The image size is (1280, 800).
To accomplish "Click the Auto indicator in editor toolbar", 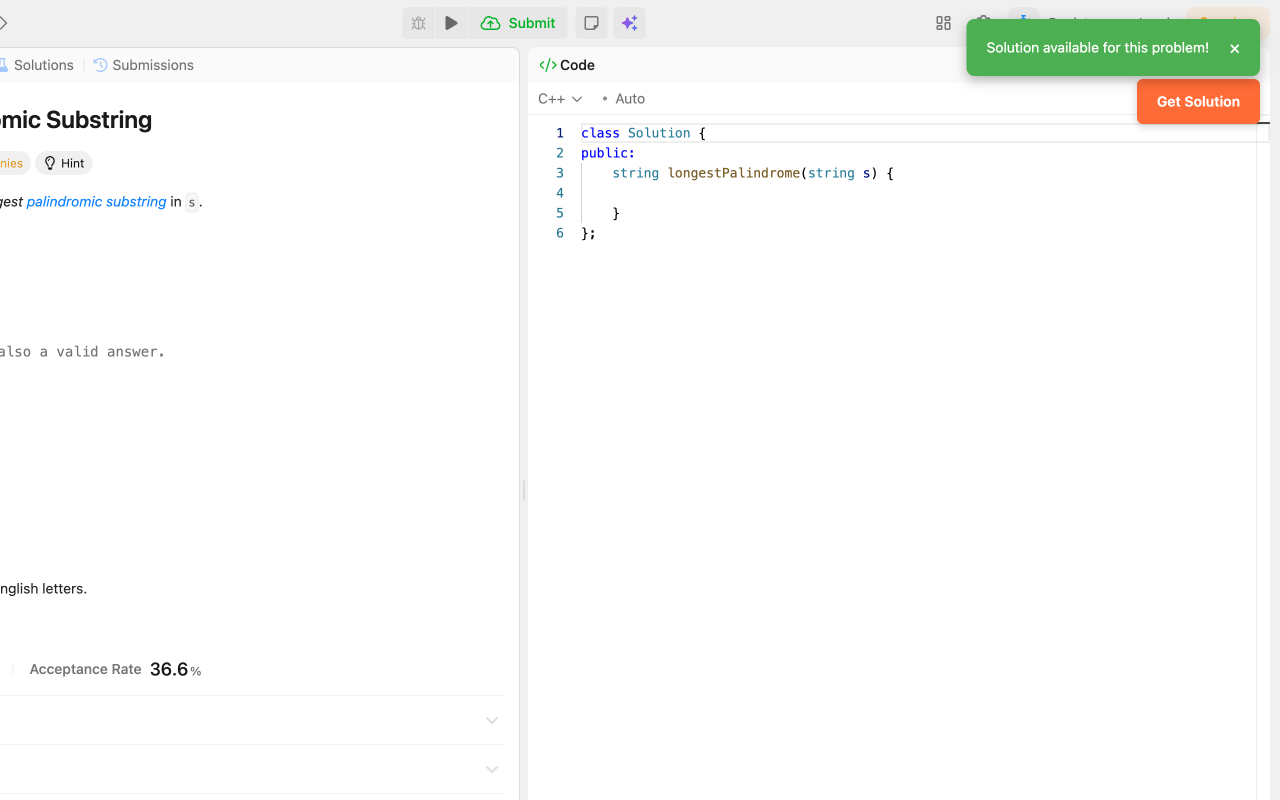I will [624, 98].
